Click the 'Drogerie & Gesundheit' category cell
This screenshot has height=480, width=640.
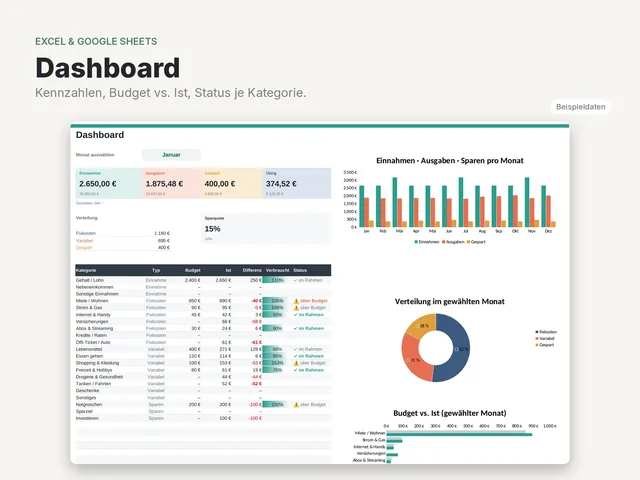point(99,377)
